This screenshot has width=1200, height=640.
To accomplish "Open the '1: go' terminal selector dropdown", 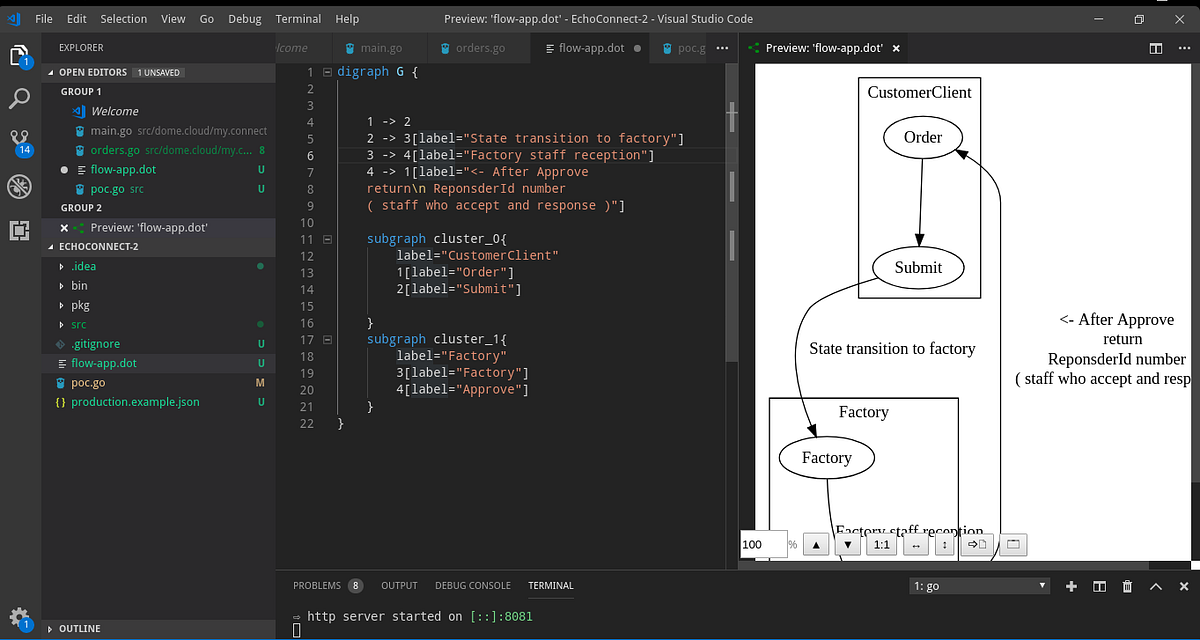I will (x=978, y=586).
